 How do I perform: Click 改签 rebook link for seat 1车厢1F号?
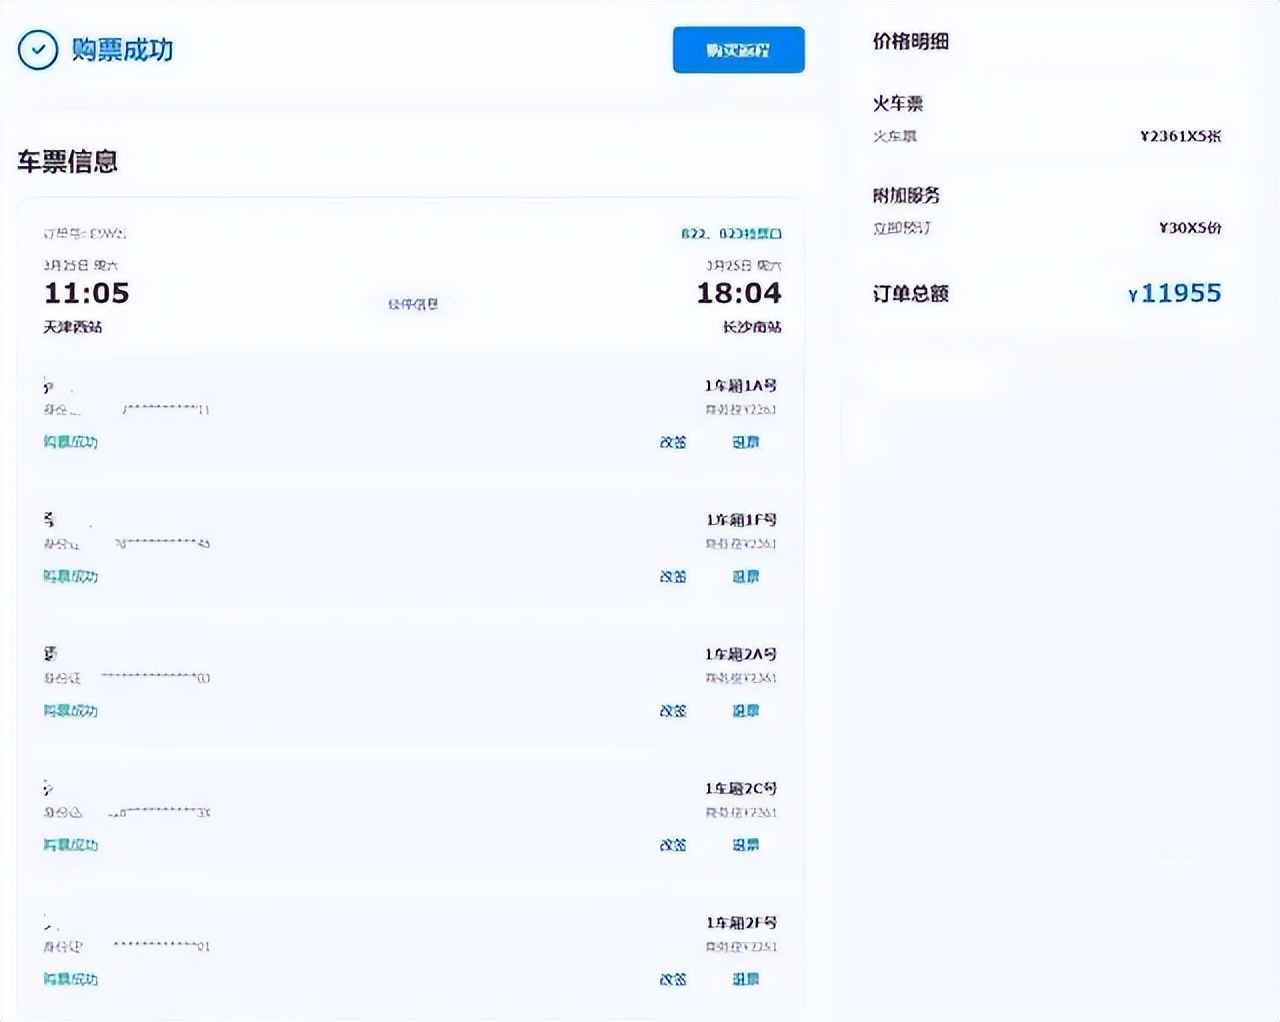coord(672,576)
